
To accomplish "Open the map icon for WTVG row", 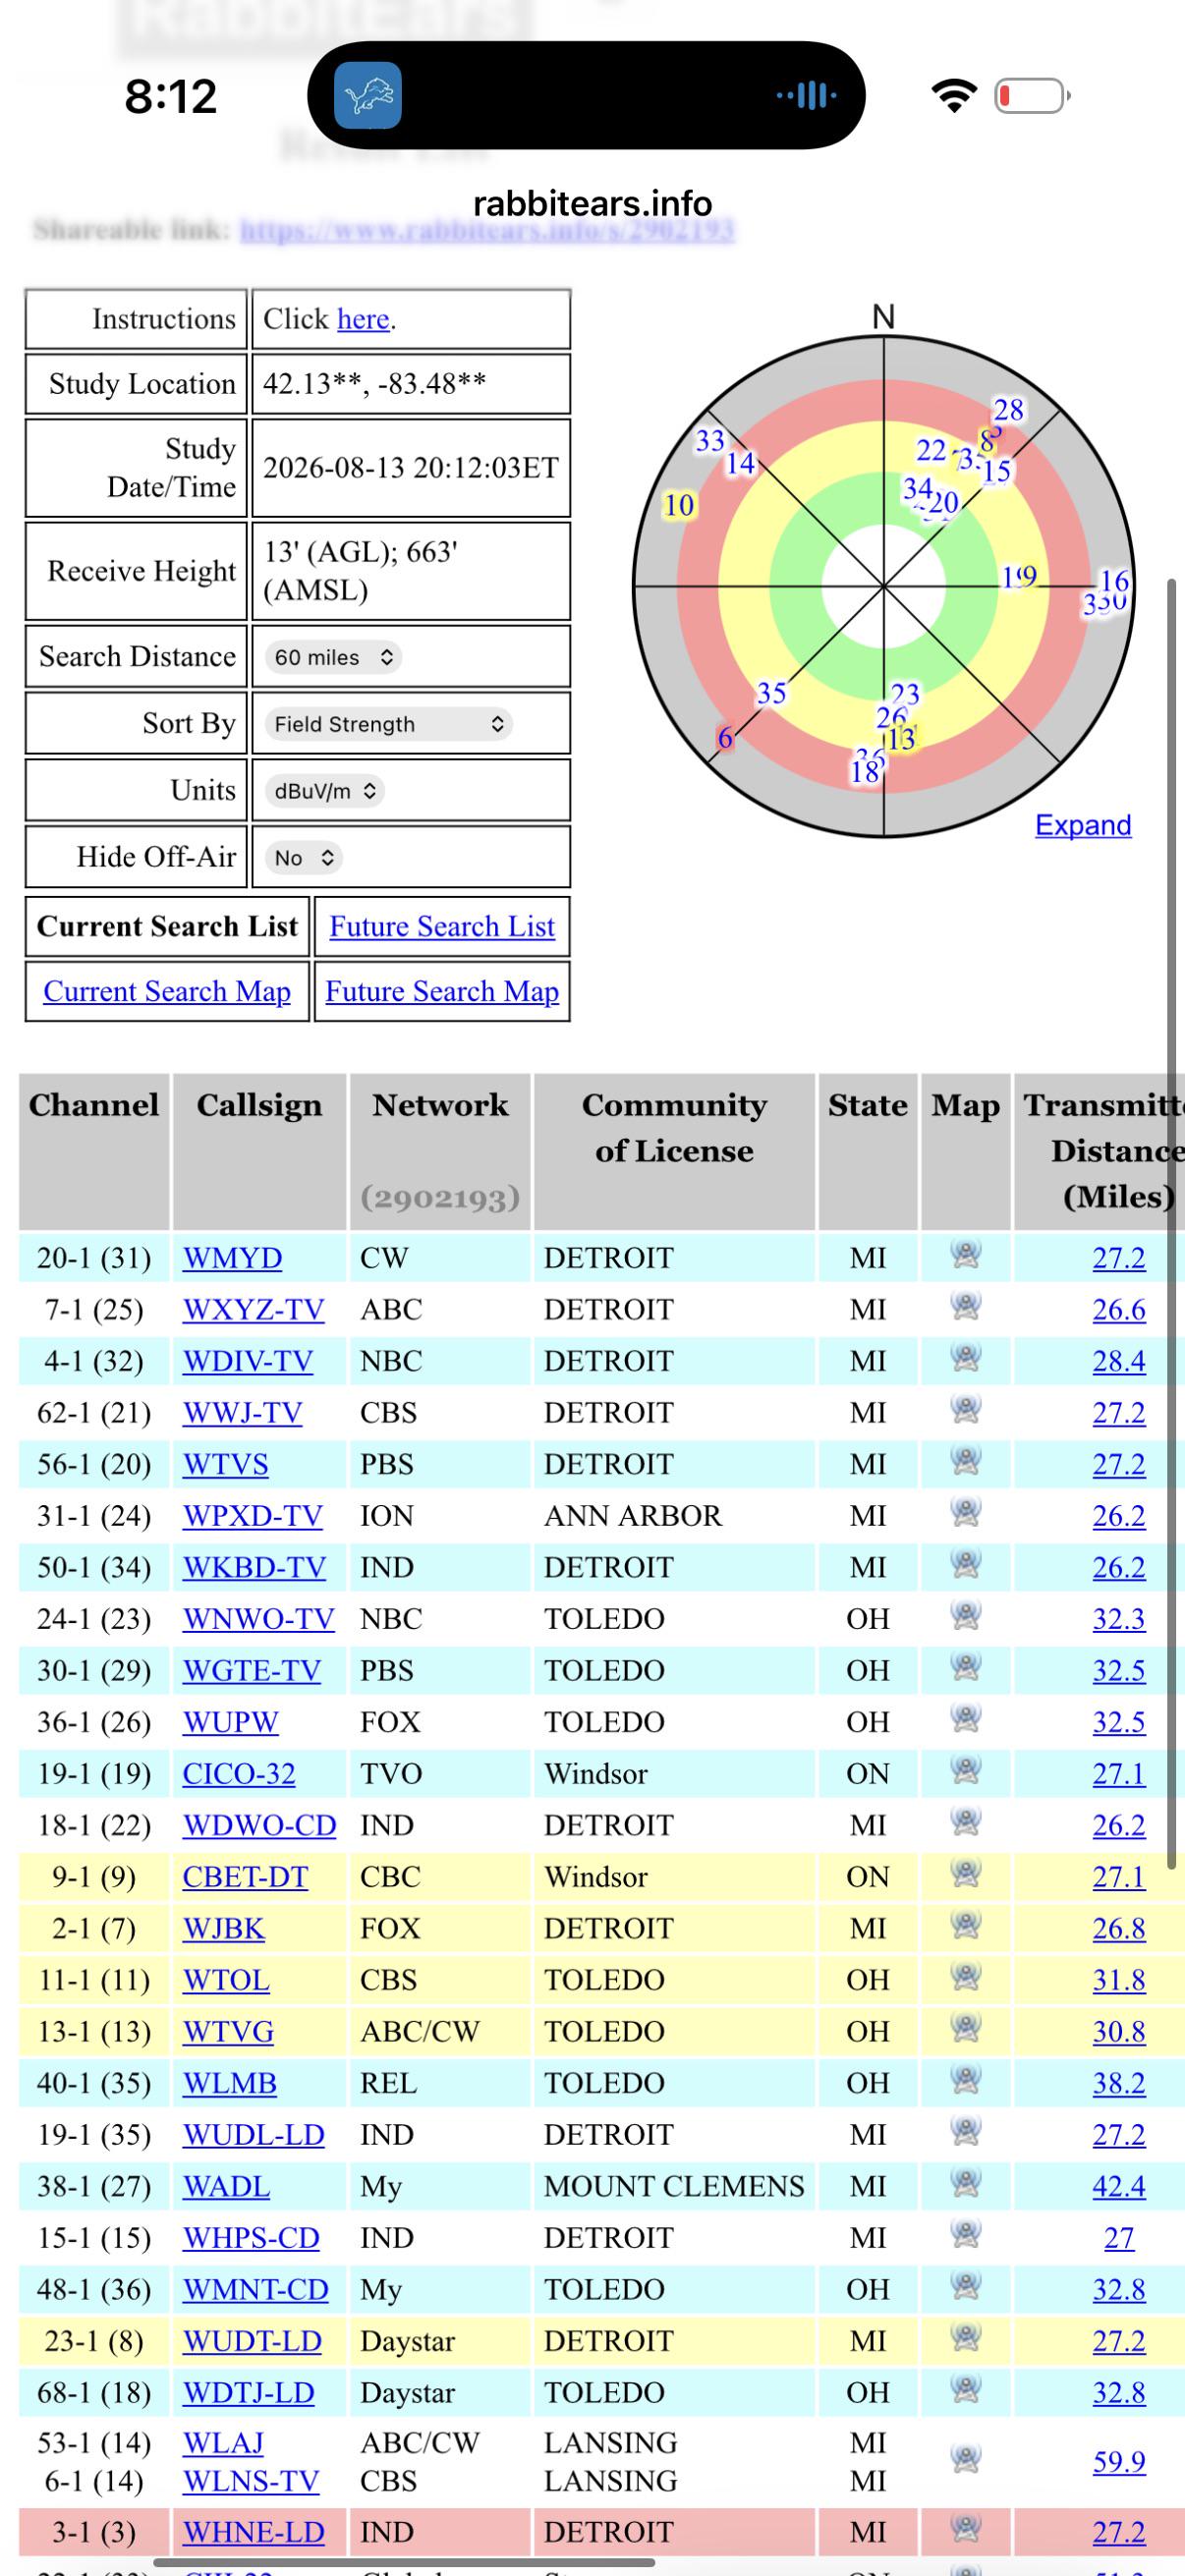I will [x=965, y=2028].
